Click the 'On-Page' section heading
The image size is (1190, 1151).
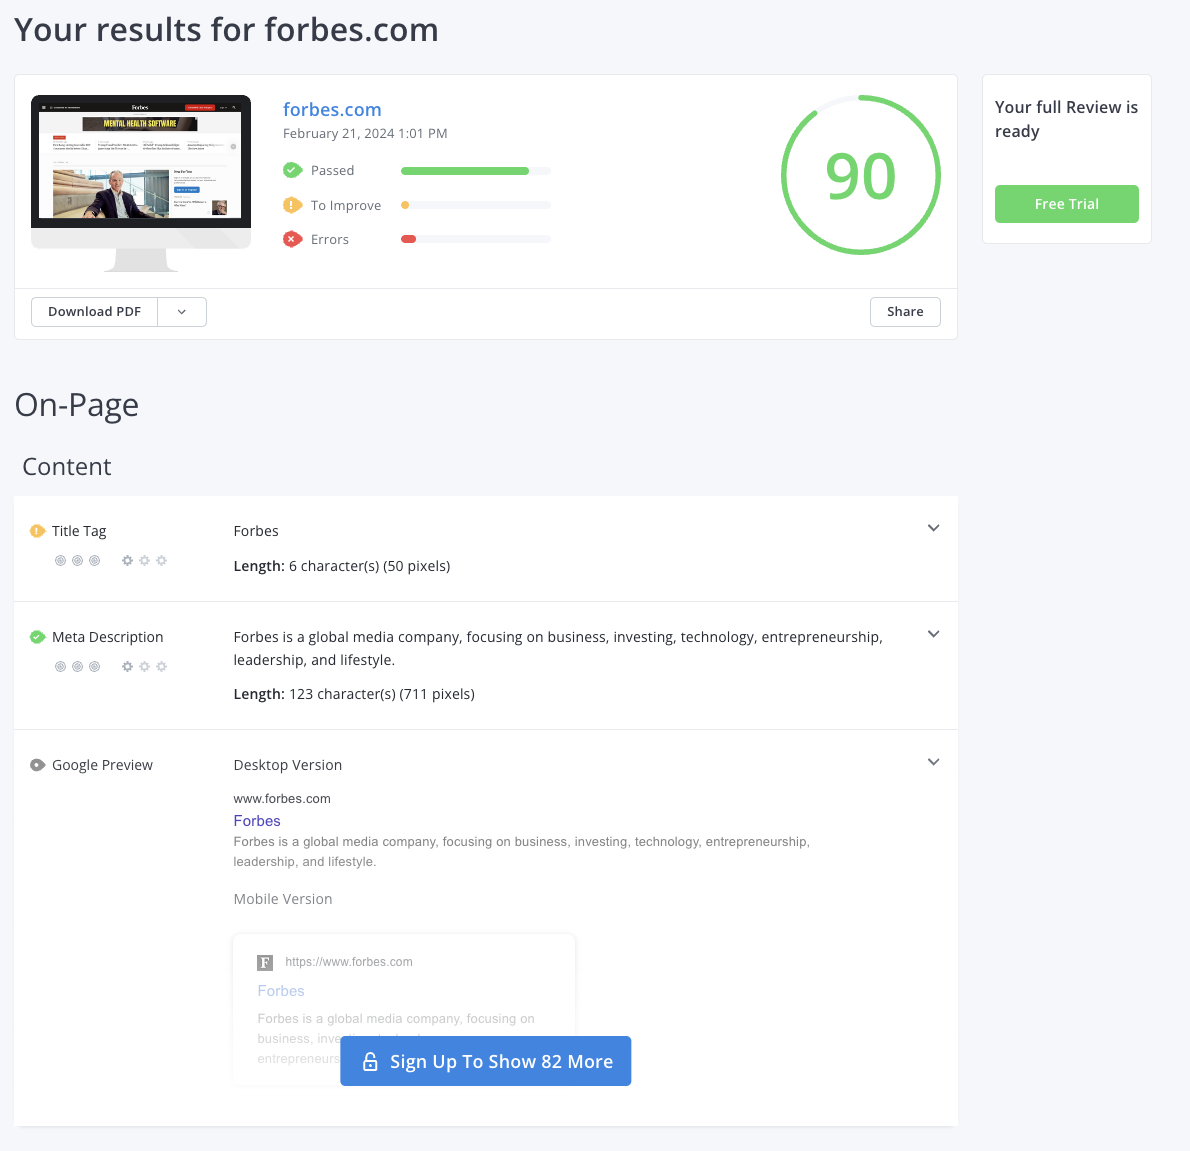click(77, 405)
